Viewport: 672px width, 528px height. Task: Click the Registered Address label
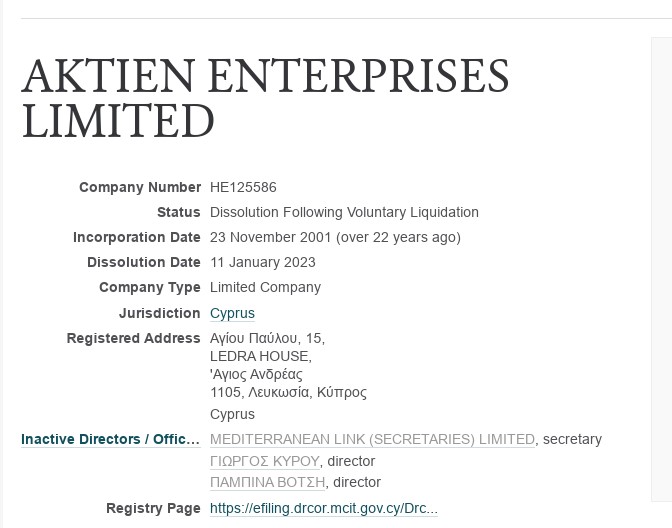[133, 338]
